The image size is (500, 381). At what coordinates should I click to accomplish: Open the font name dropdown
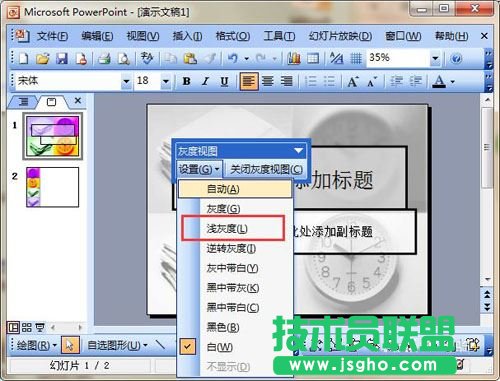point(126,81)
